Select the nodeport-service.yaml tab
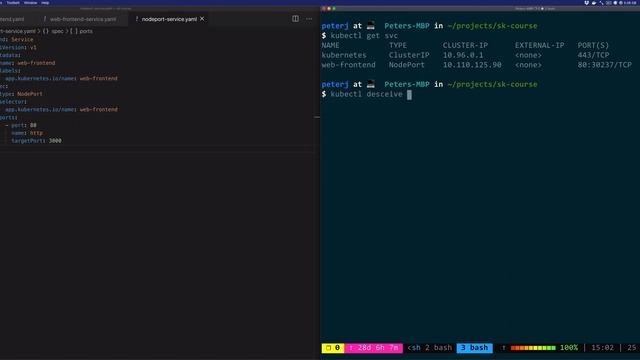Screen dimensions: 640x360 (169, 19)
